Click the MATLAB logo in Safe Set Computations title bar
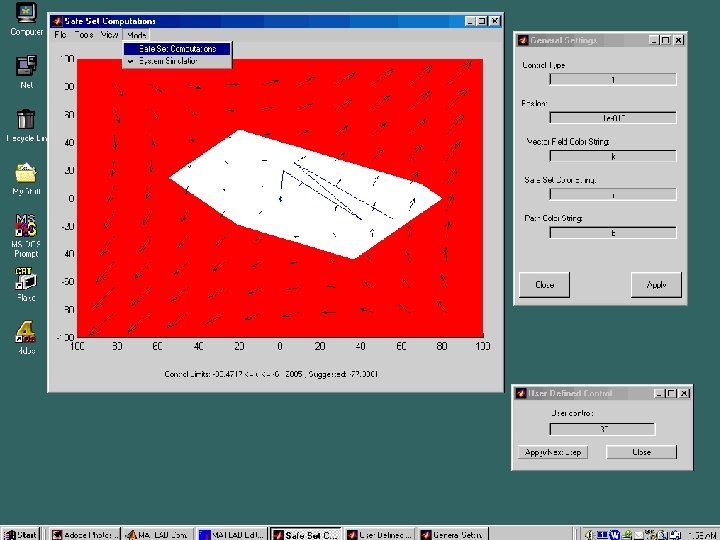Viewport: 720px width, 540px height. [56, 21]
